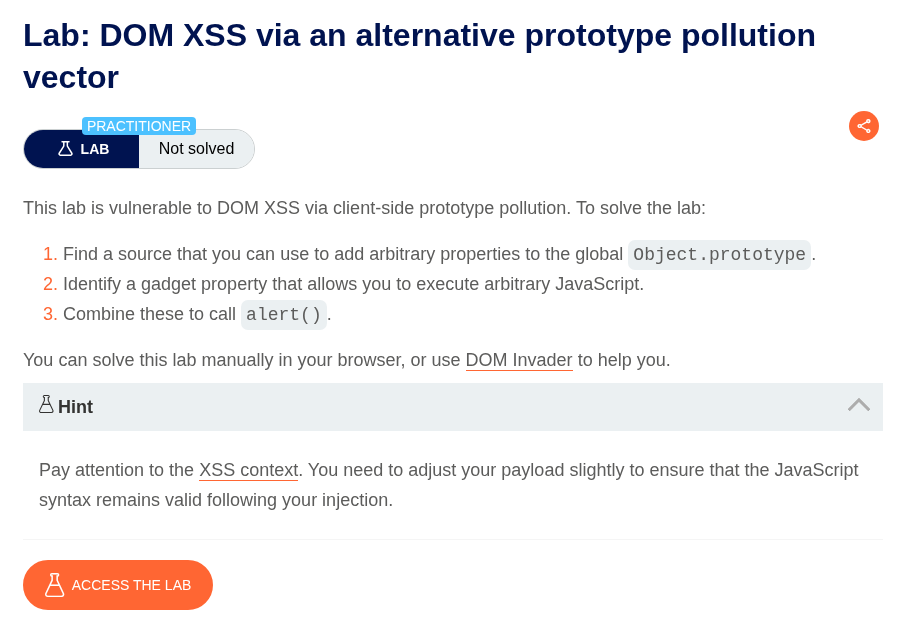The height and width of the screenshot is (618, 903).
Task: Click the flask icon in LAB badge
Action: tap(65, 149)
